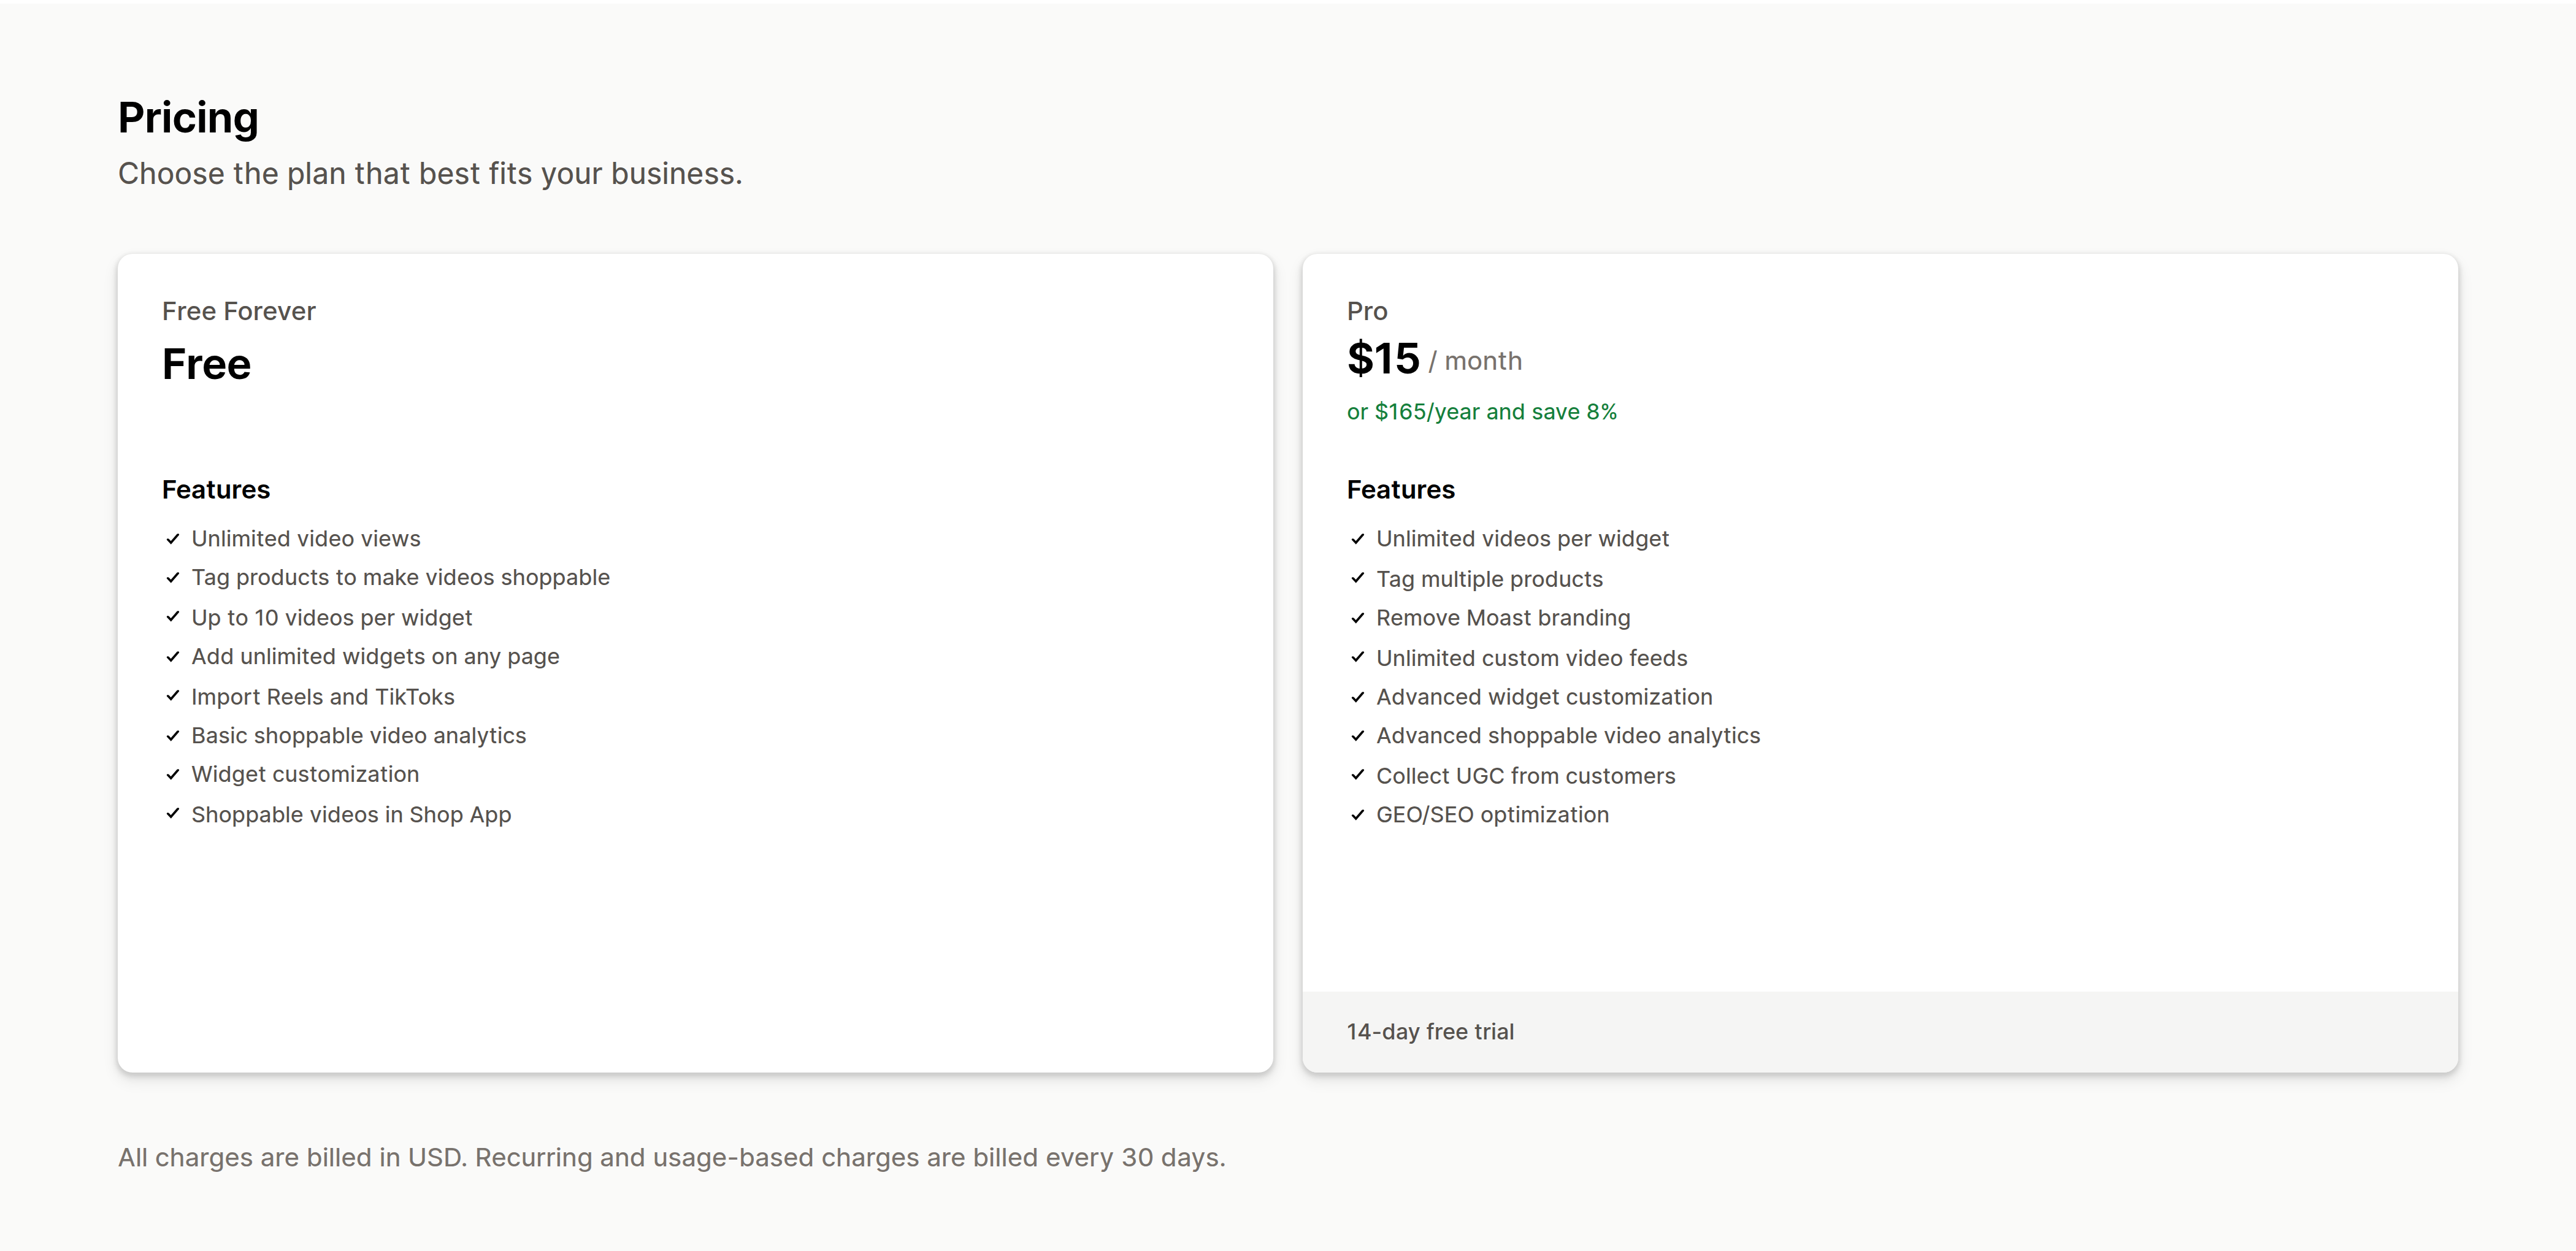
Task: Click checkmark beside Shoppable videos in Shop App
Action: [x=172, y=815]
